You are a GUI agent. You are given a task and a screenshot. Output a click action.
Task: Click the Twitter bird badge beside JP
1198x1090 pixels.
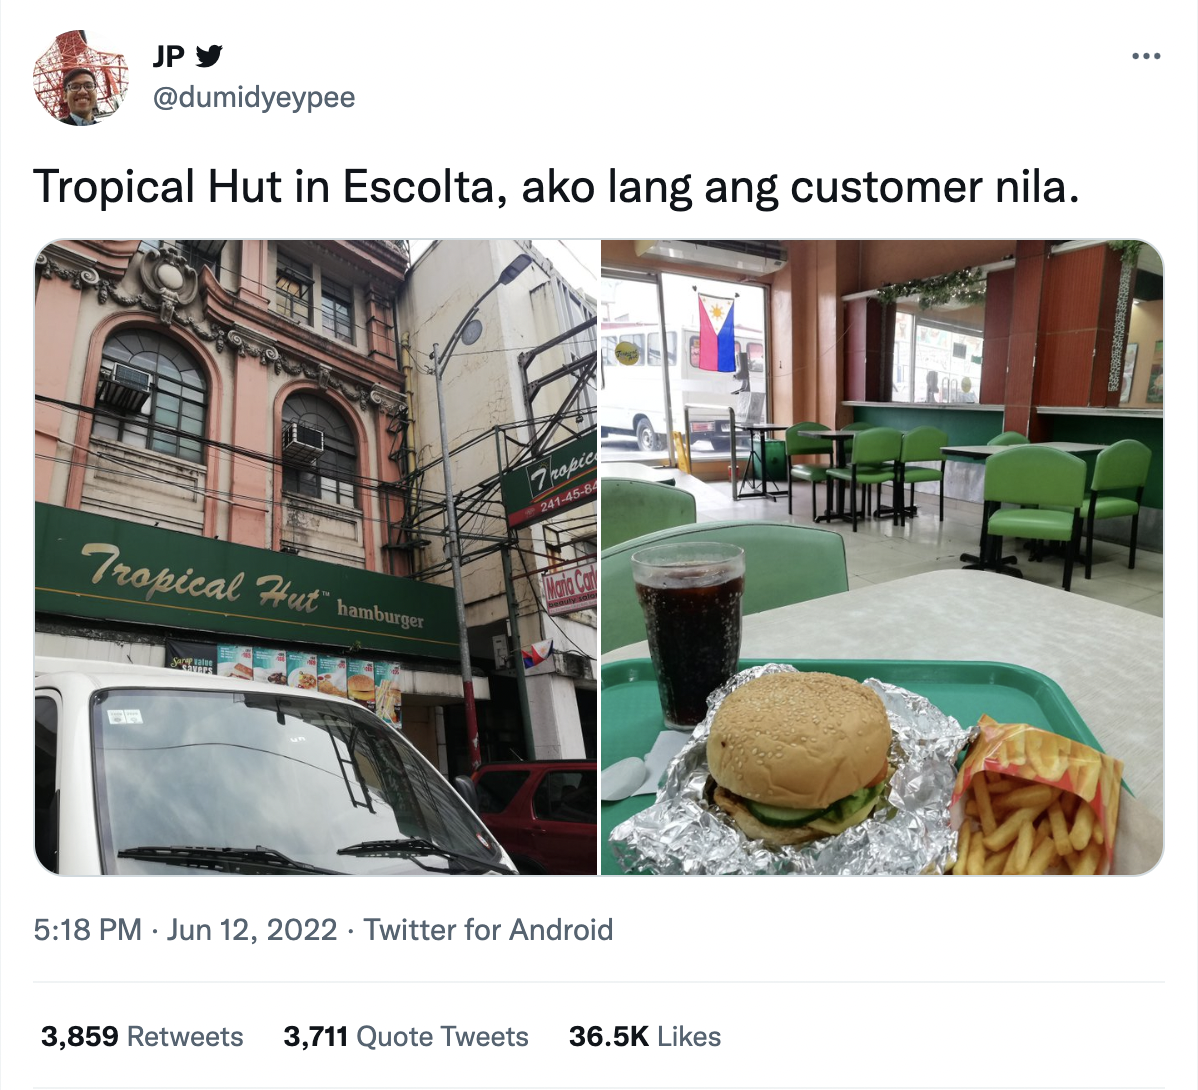pos(209,56)
